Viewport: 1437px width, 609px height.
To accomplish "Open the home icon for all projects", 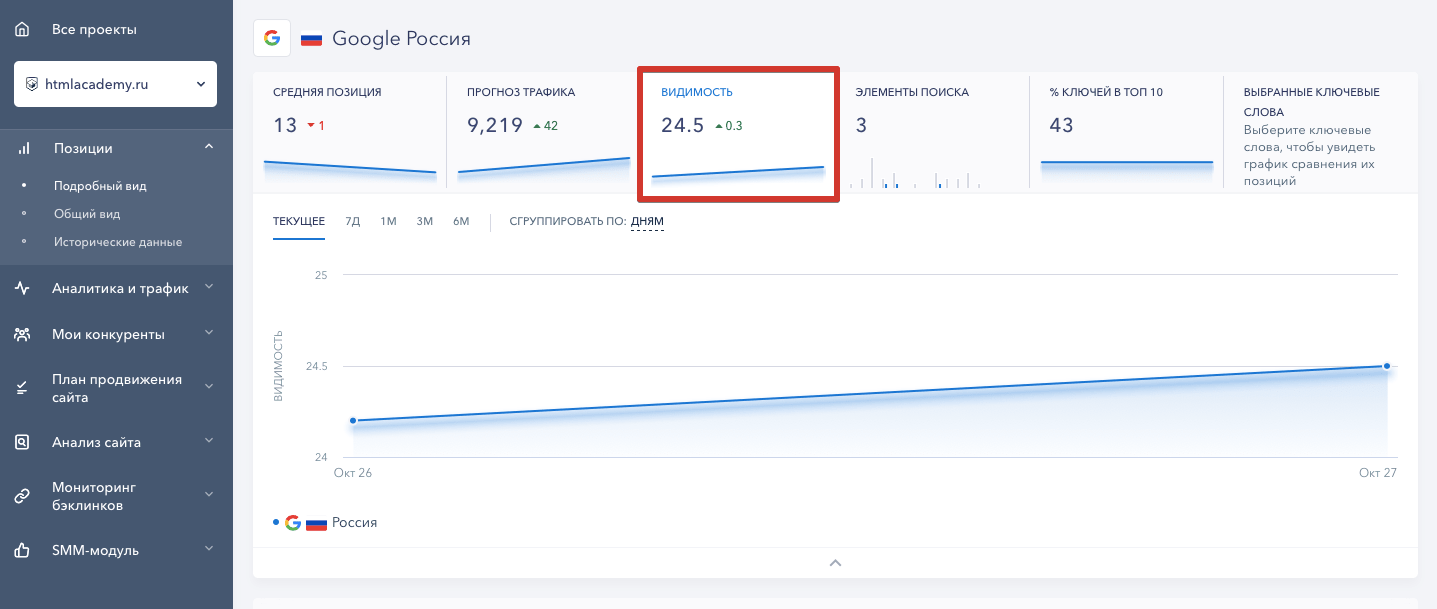I will 22,29.
